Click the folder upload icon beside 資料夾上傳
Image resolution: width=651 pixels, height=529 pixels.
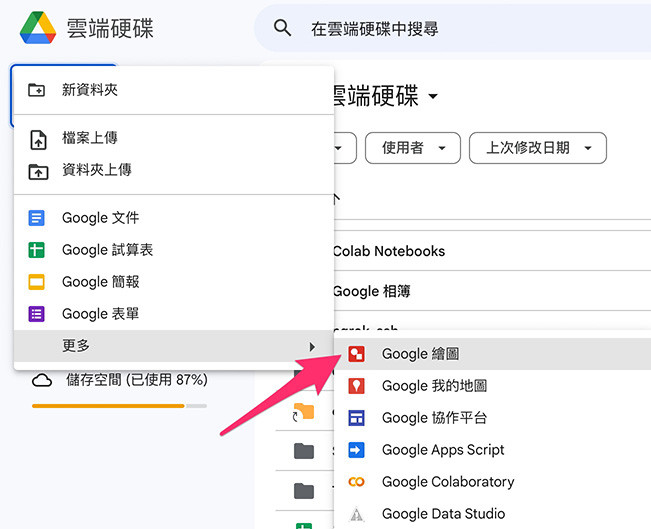point(38,171)
